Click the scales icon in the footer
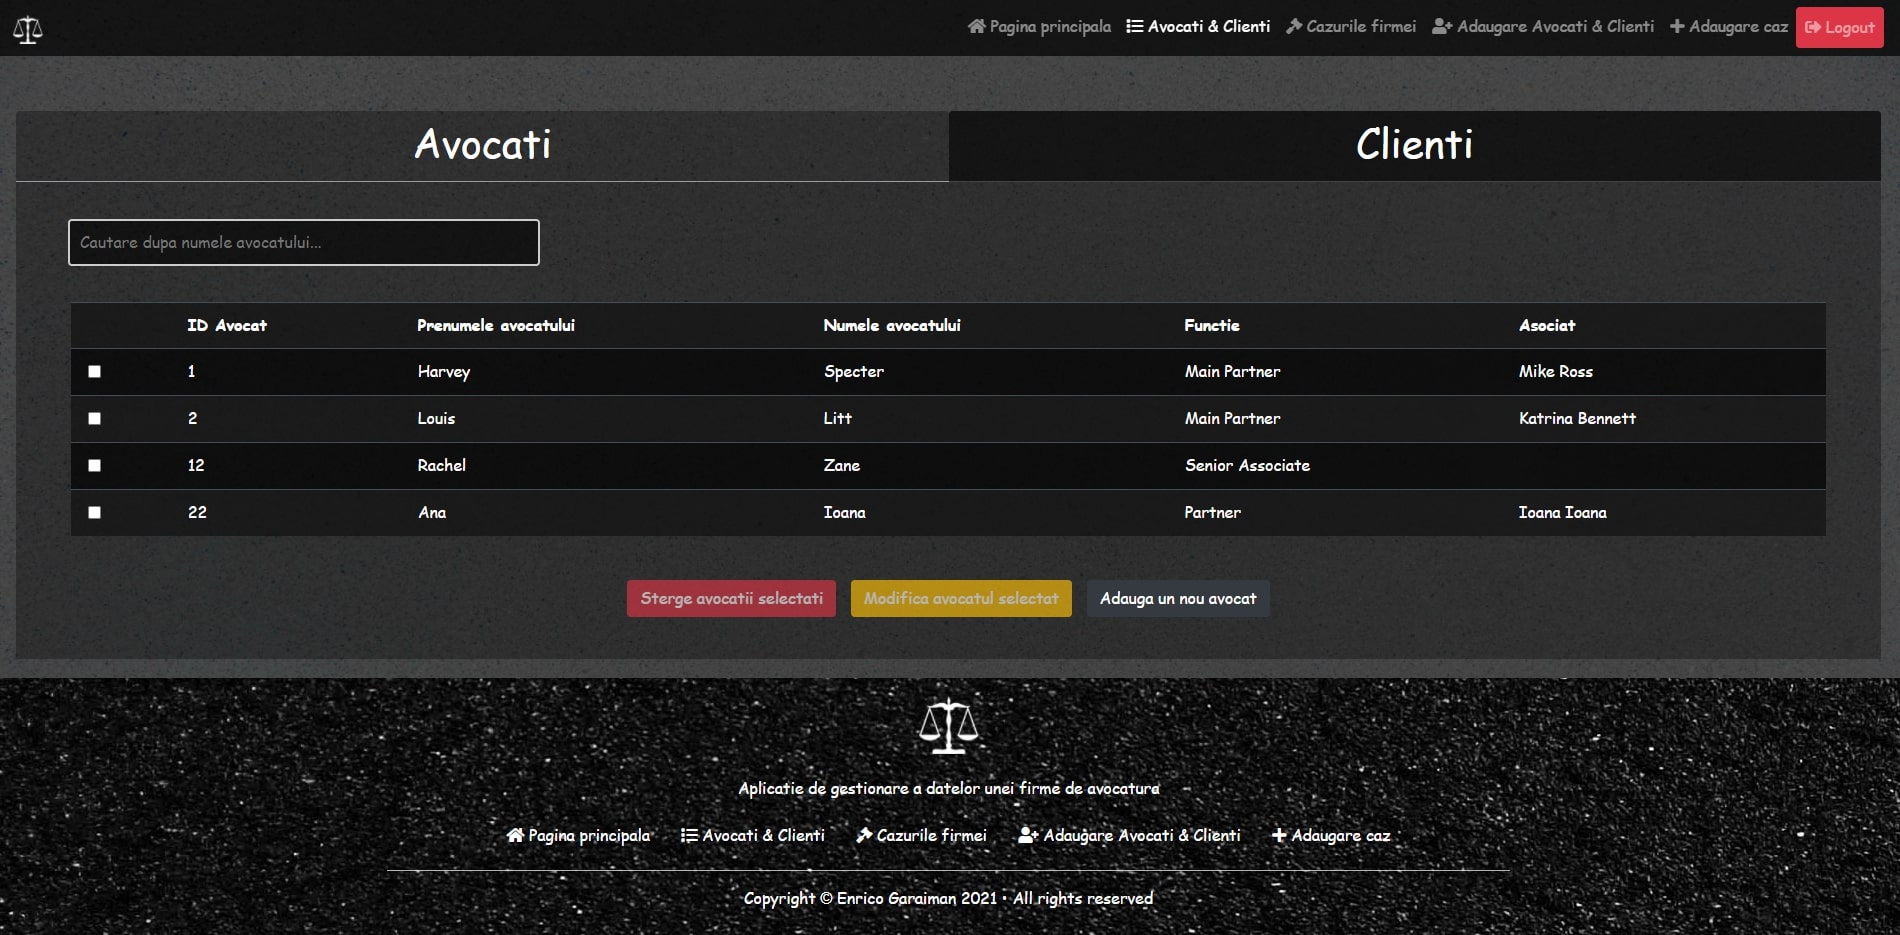Image resolution: width=1900 pixels, height=935 pixels. point(948,727)
